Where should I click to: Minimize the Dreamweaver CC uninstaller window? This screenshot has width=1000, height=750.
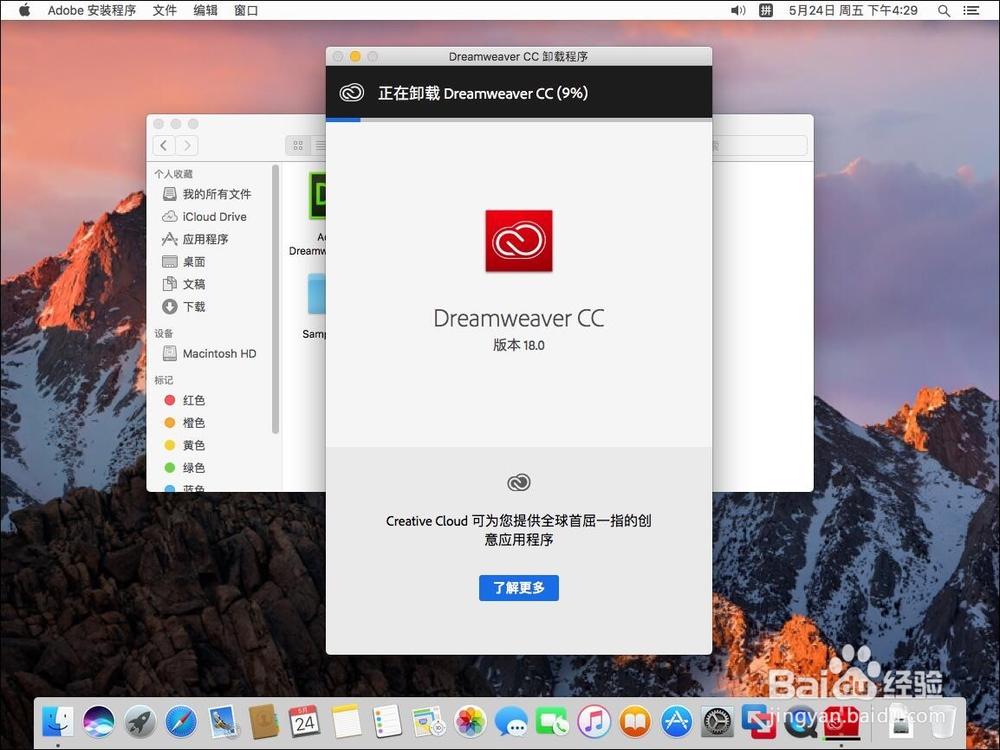coord(355,56)
